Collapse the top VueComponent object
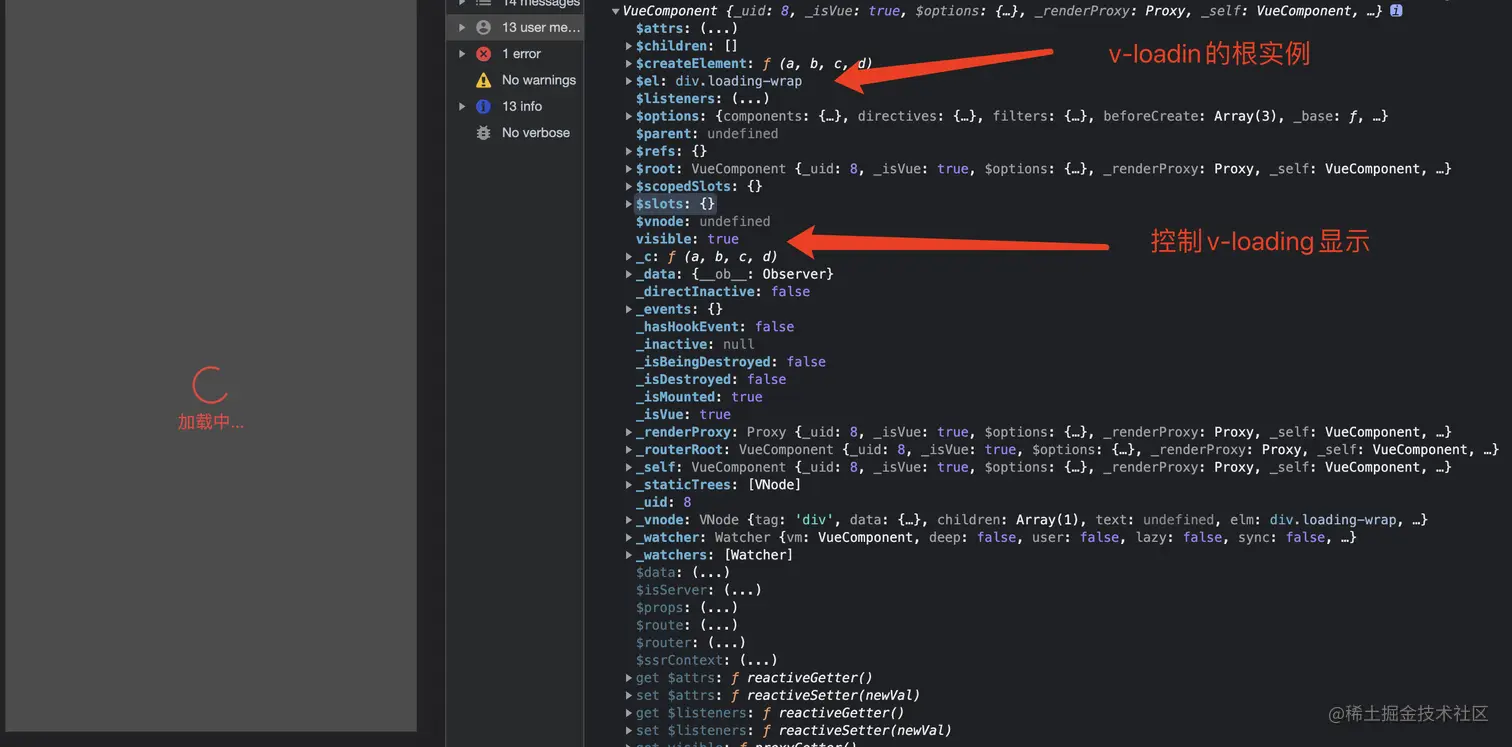 [x=616, y=11]
